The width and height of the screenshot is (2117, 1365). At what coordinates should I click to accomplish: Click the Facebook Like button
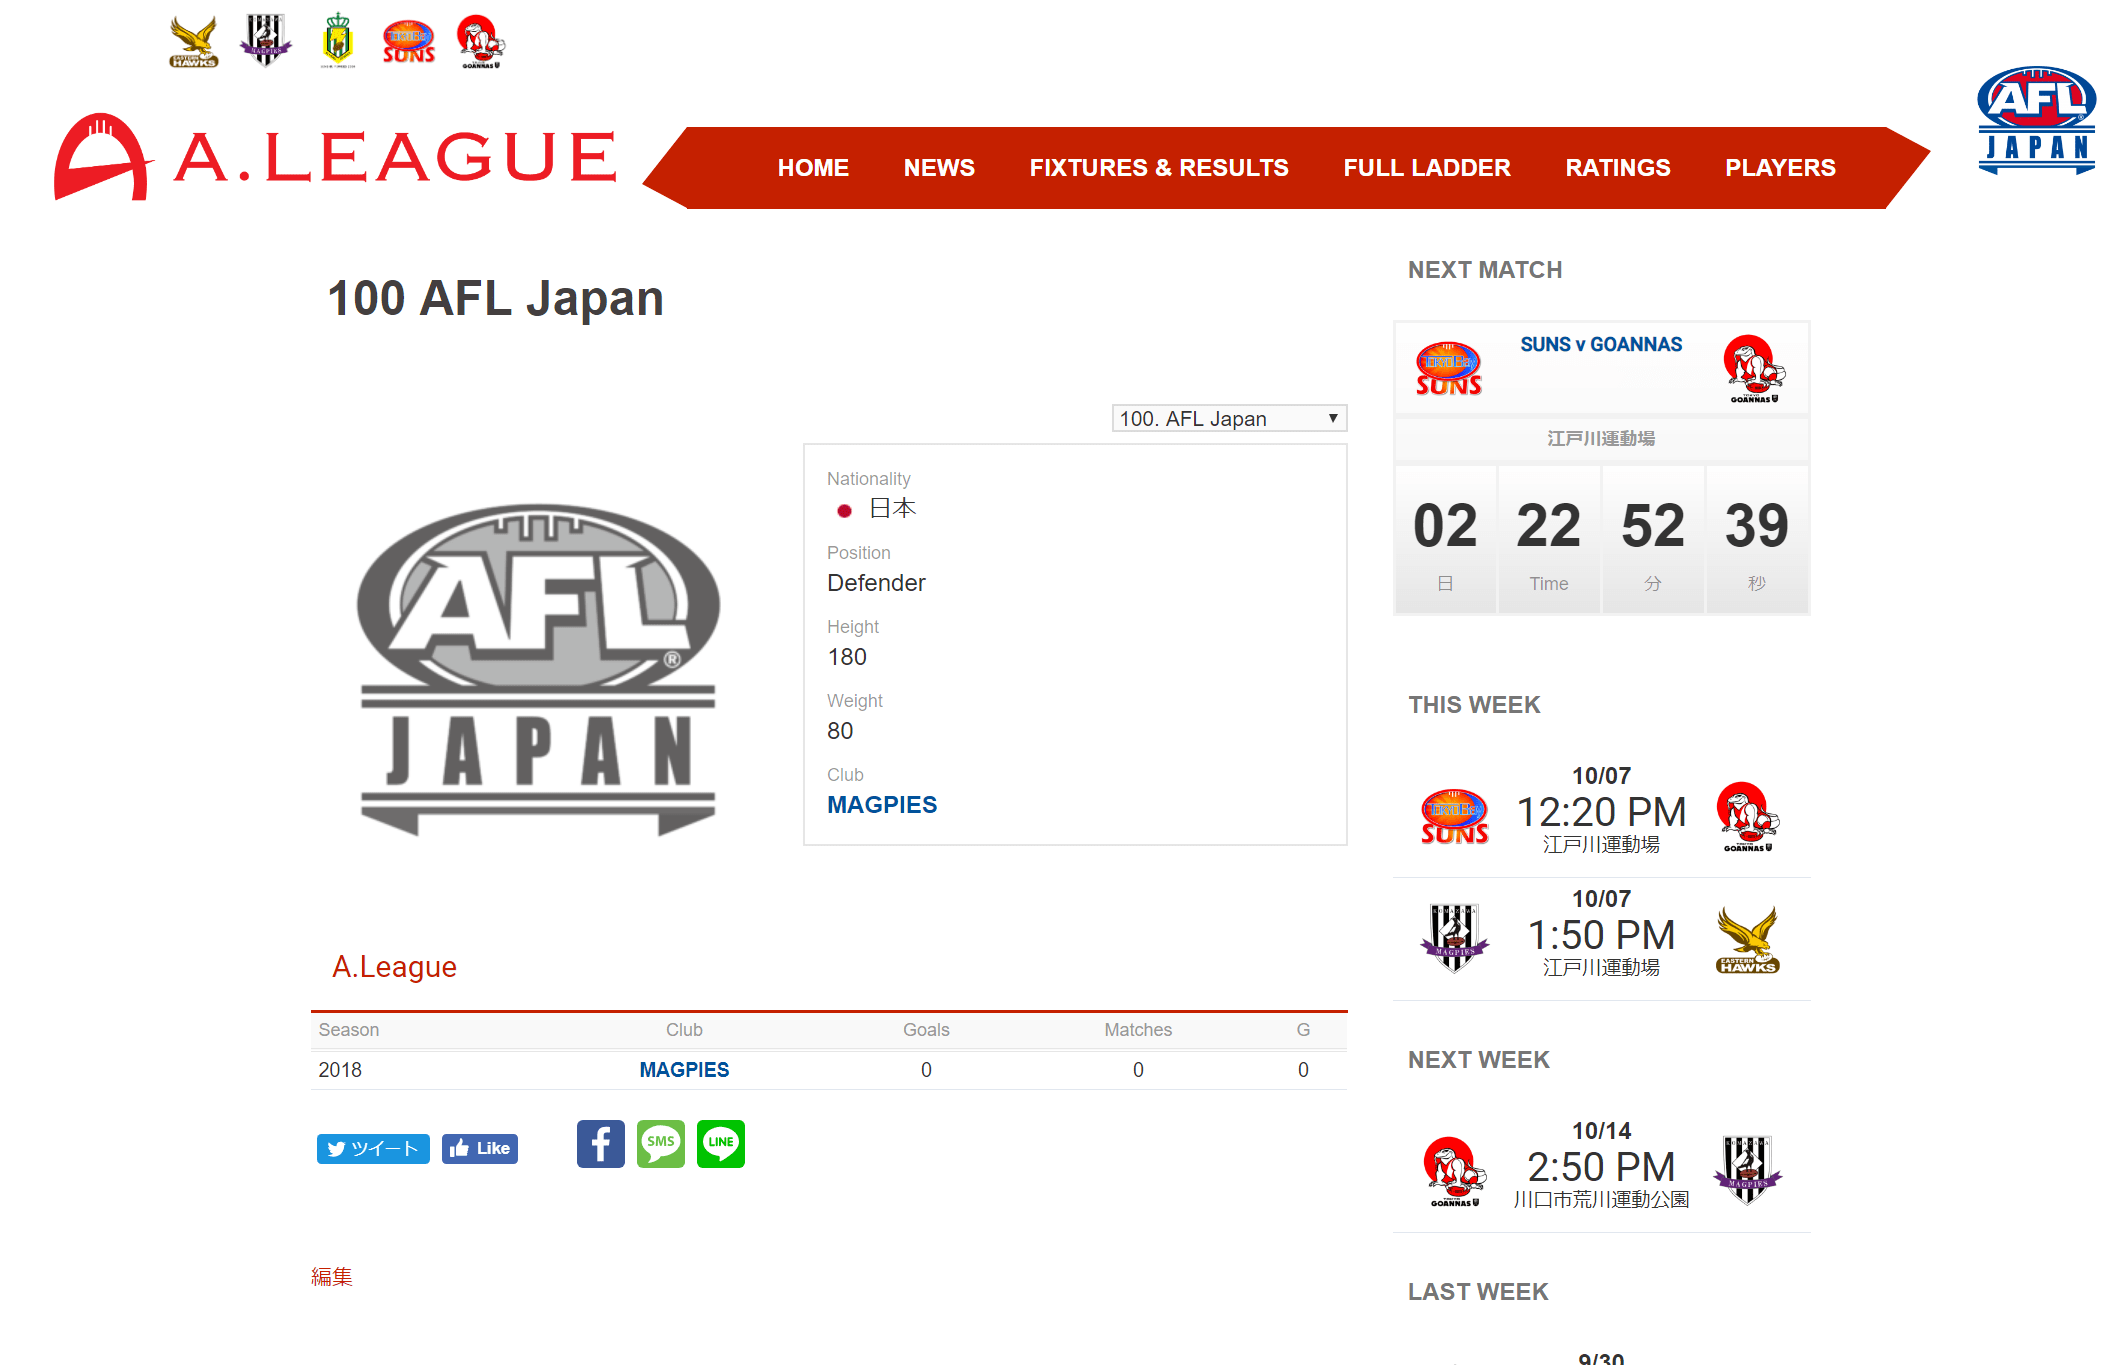coord(480,1149)
